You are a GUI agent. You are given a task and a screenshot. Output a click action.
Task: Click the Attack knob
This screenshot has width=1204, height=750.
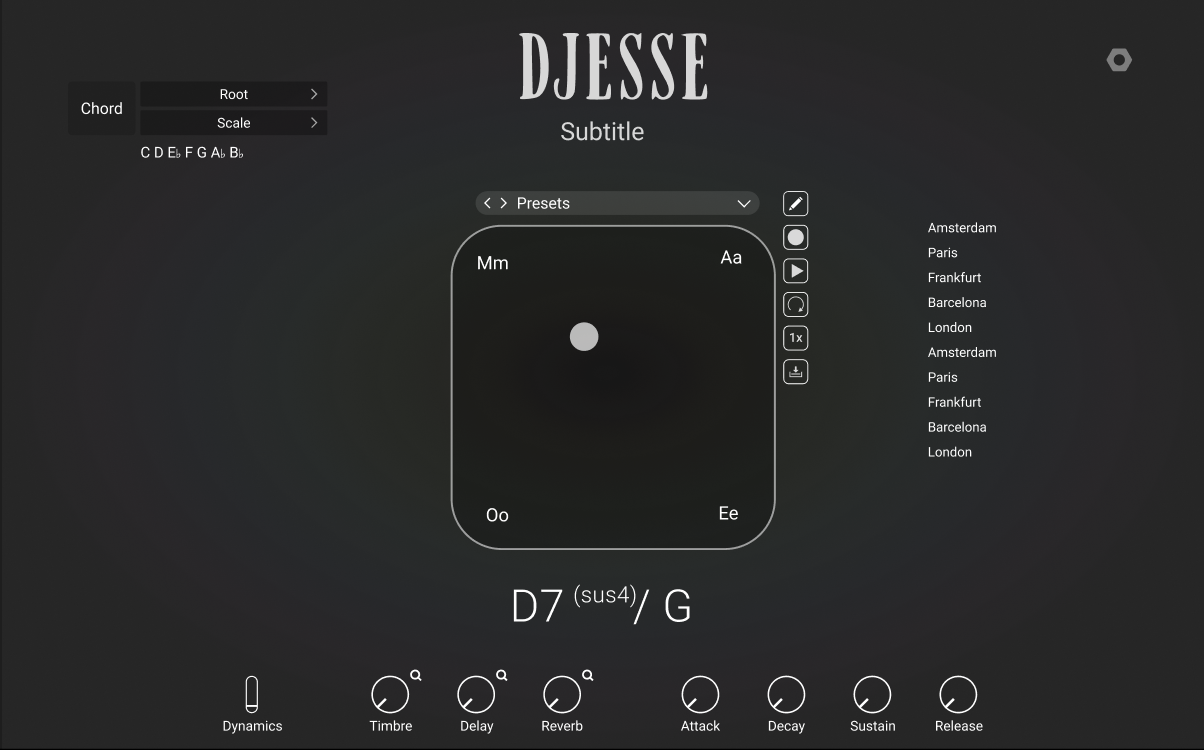click(x=700, y=695)
